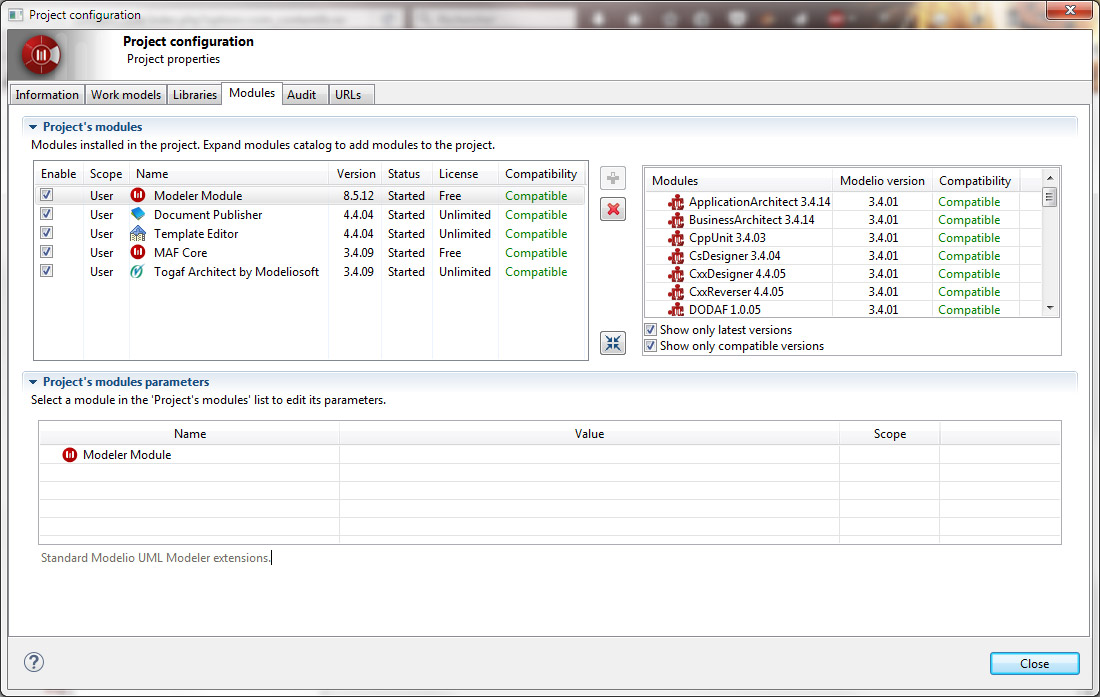Sort parameters by Value column header
Image resolution: width=1100 pixels, height=697 pixels.
pos(589,434)
